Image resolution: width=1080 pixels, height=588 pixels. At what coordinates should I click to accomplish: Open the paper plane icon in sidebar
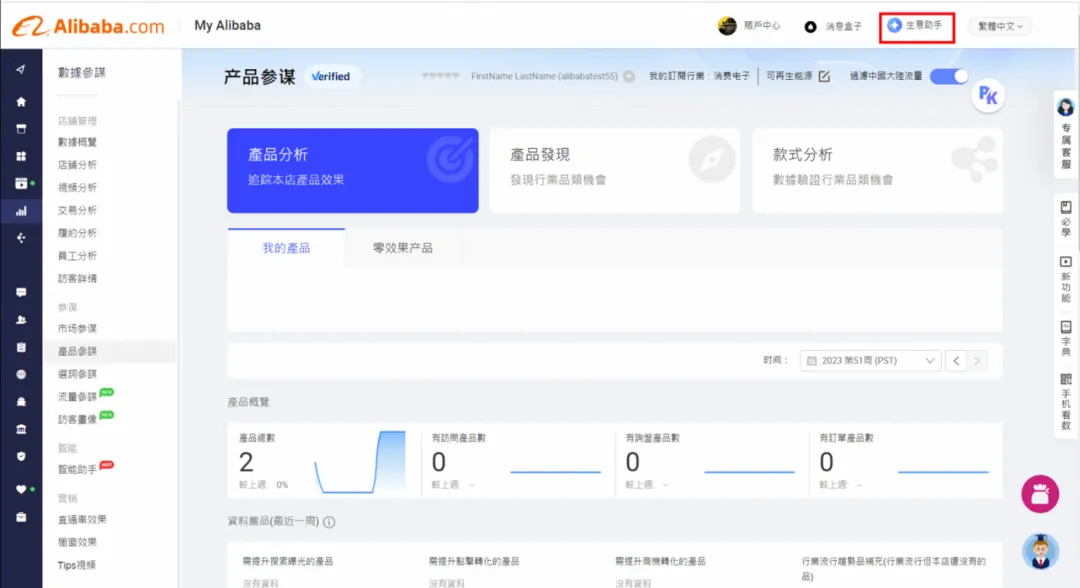(x=21, y=70)
